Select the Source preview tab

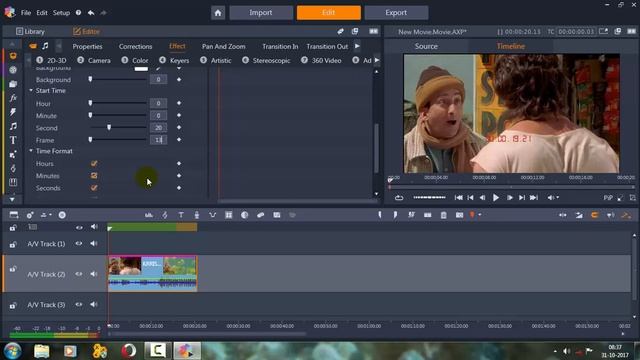(x=426, y=46)
